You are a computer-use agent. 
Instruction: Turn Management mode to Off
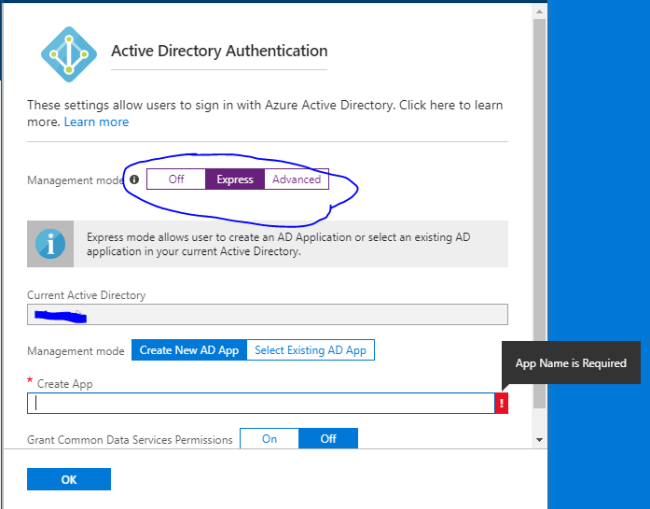[176, 180]
